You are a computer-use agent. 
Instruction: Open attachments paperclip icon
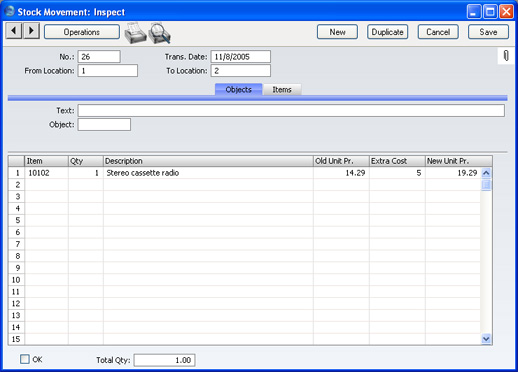point(506,56)
